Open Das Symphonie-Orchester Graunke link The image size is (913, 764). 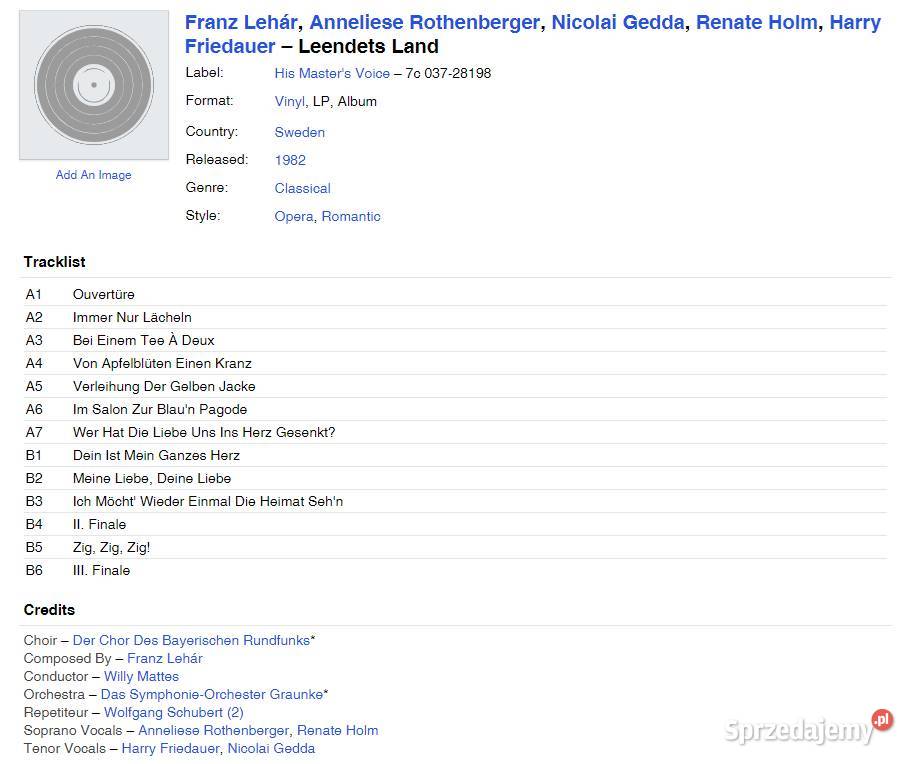(212, 695)
